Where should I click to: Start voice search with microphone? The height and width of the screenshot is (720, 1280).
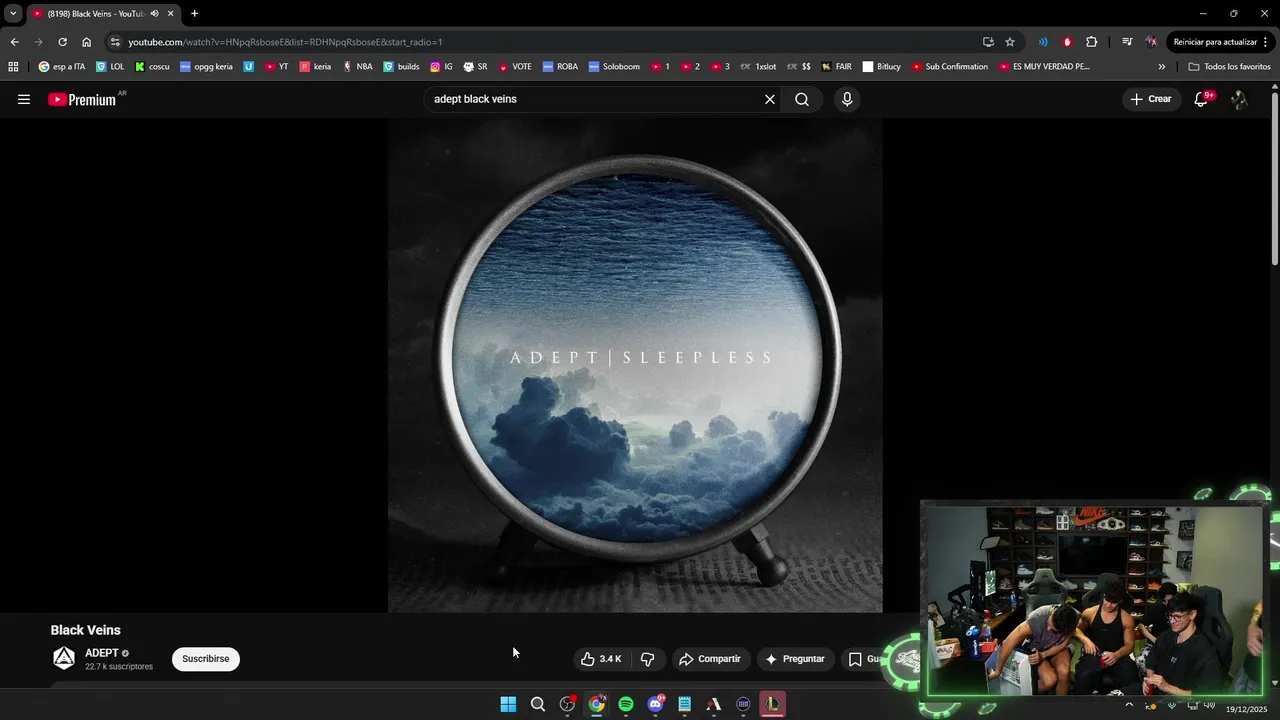[x=847, y=99]
